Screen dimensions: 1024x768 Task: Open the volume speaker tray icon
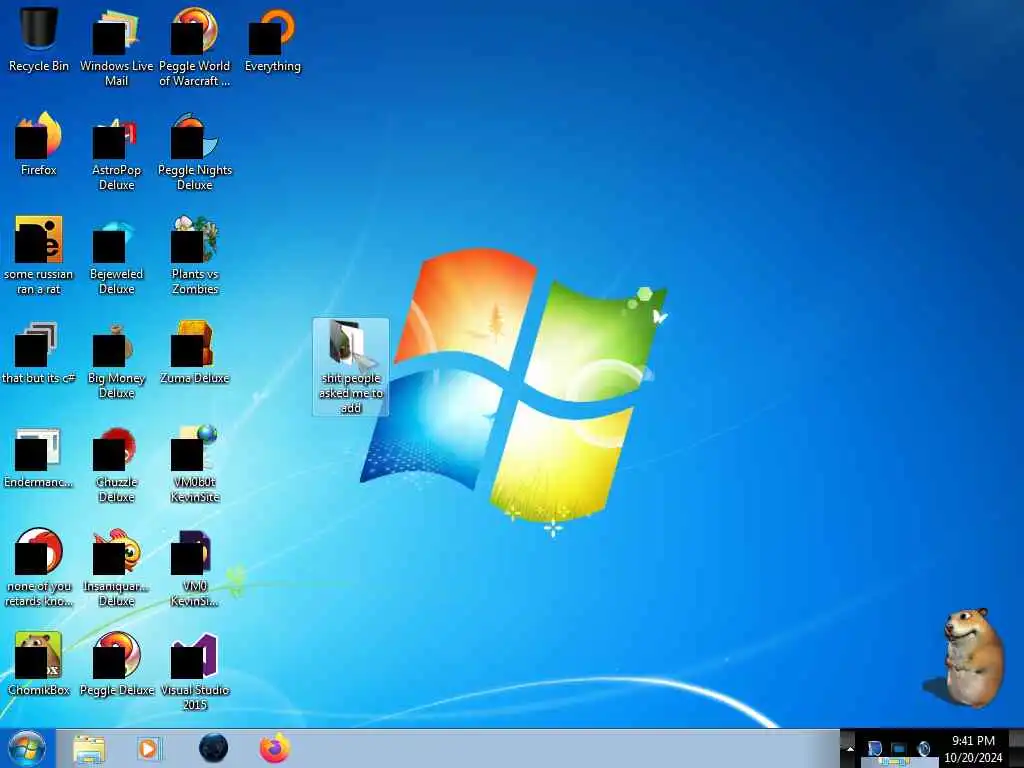coord(923,748)
